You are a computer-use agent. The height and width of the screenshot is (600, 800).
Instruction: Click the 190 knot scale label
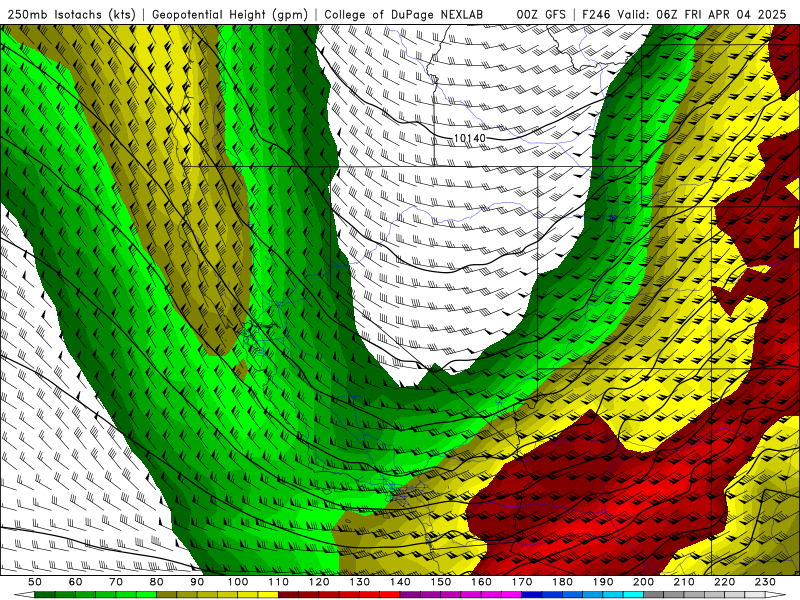coord(603,582)
